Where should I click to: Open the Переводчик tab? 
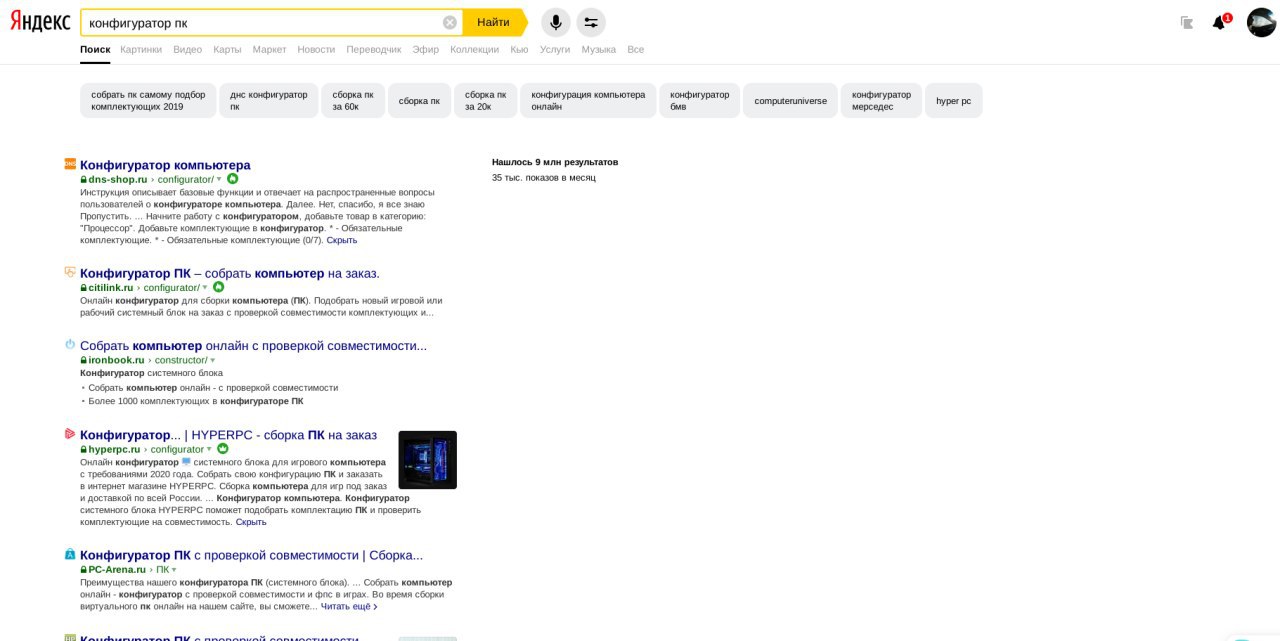coord(373,49)
